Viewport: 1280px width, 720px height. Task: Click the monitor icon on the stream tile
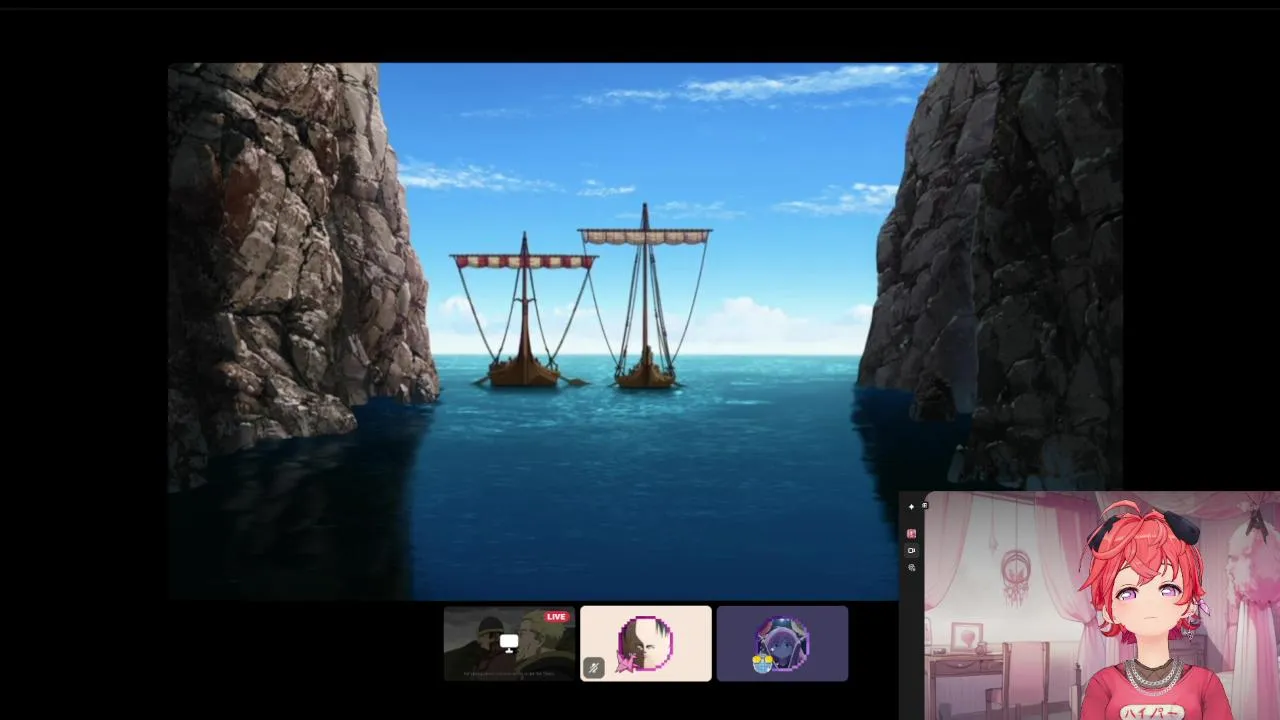[x=509, y=643]
